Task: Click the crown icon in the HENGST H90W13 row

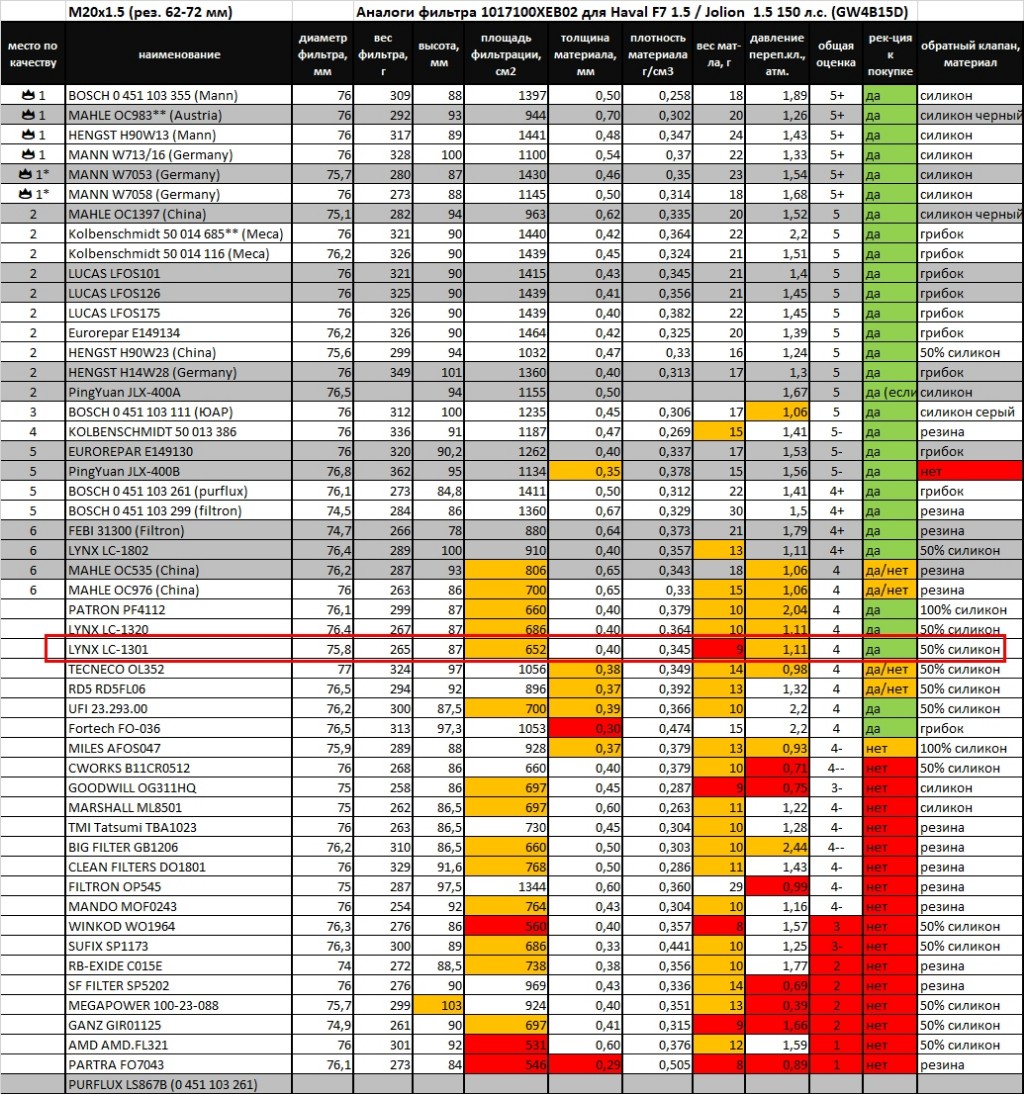Action: coord(28,134)
